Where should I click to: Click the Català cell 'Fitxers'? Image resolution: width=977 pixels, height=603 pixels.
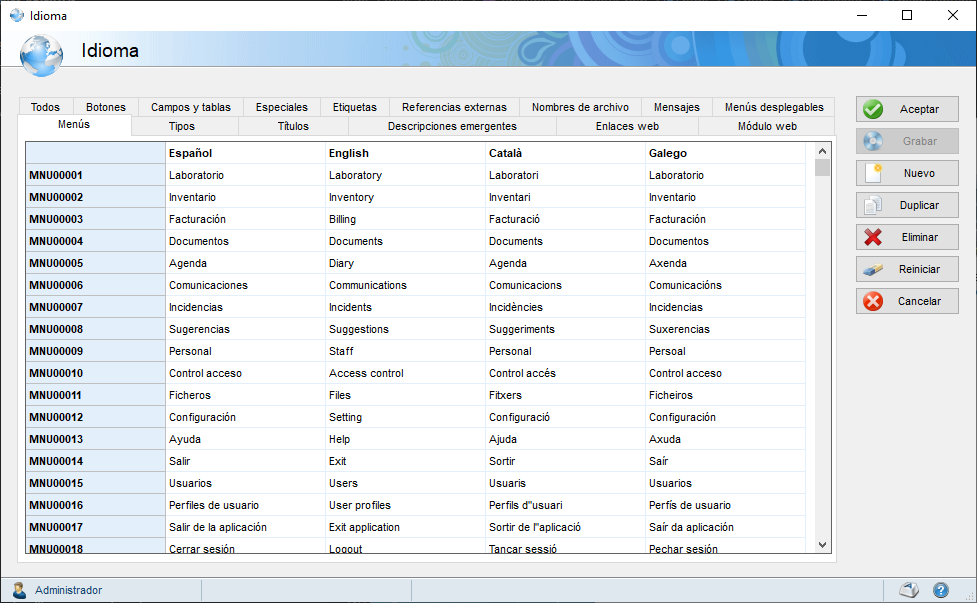pyautogui.click(x=565, y=395)
